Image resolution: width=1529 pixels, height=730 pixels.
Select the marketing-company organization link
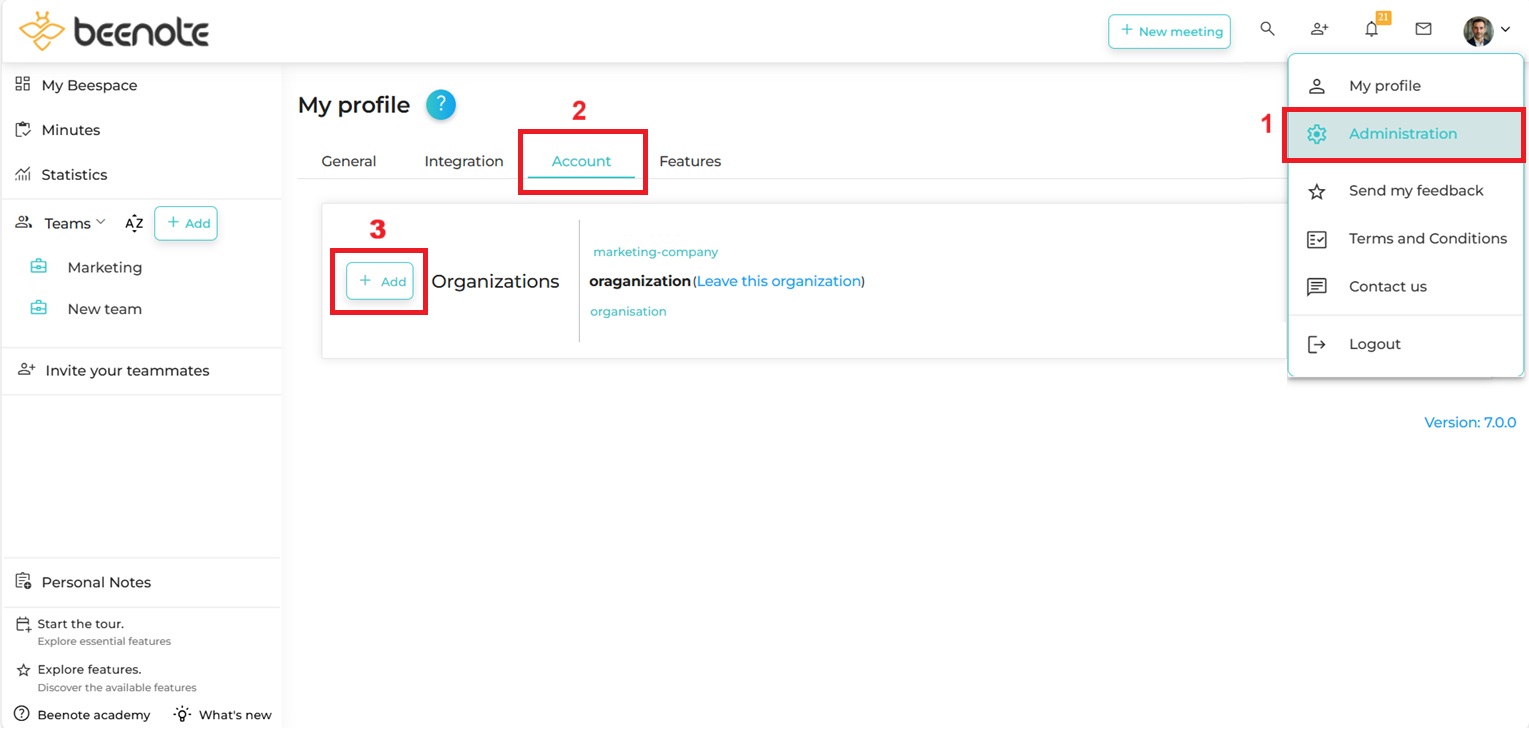(655, 252)
